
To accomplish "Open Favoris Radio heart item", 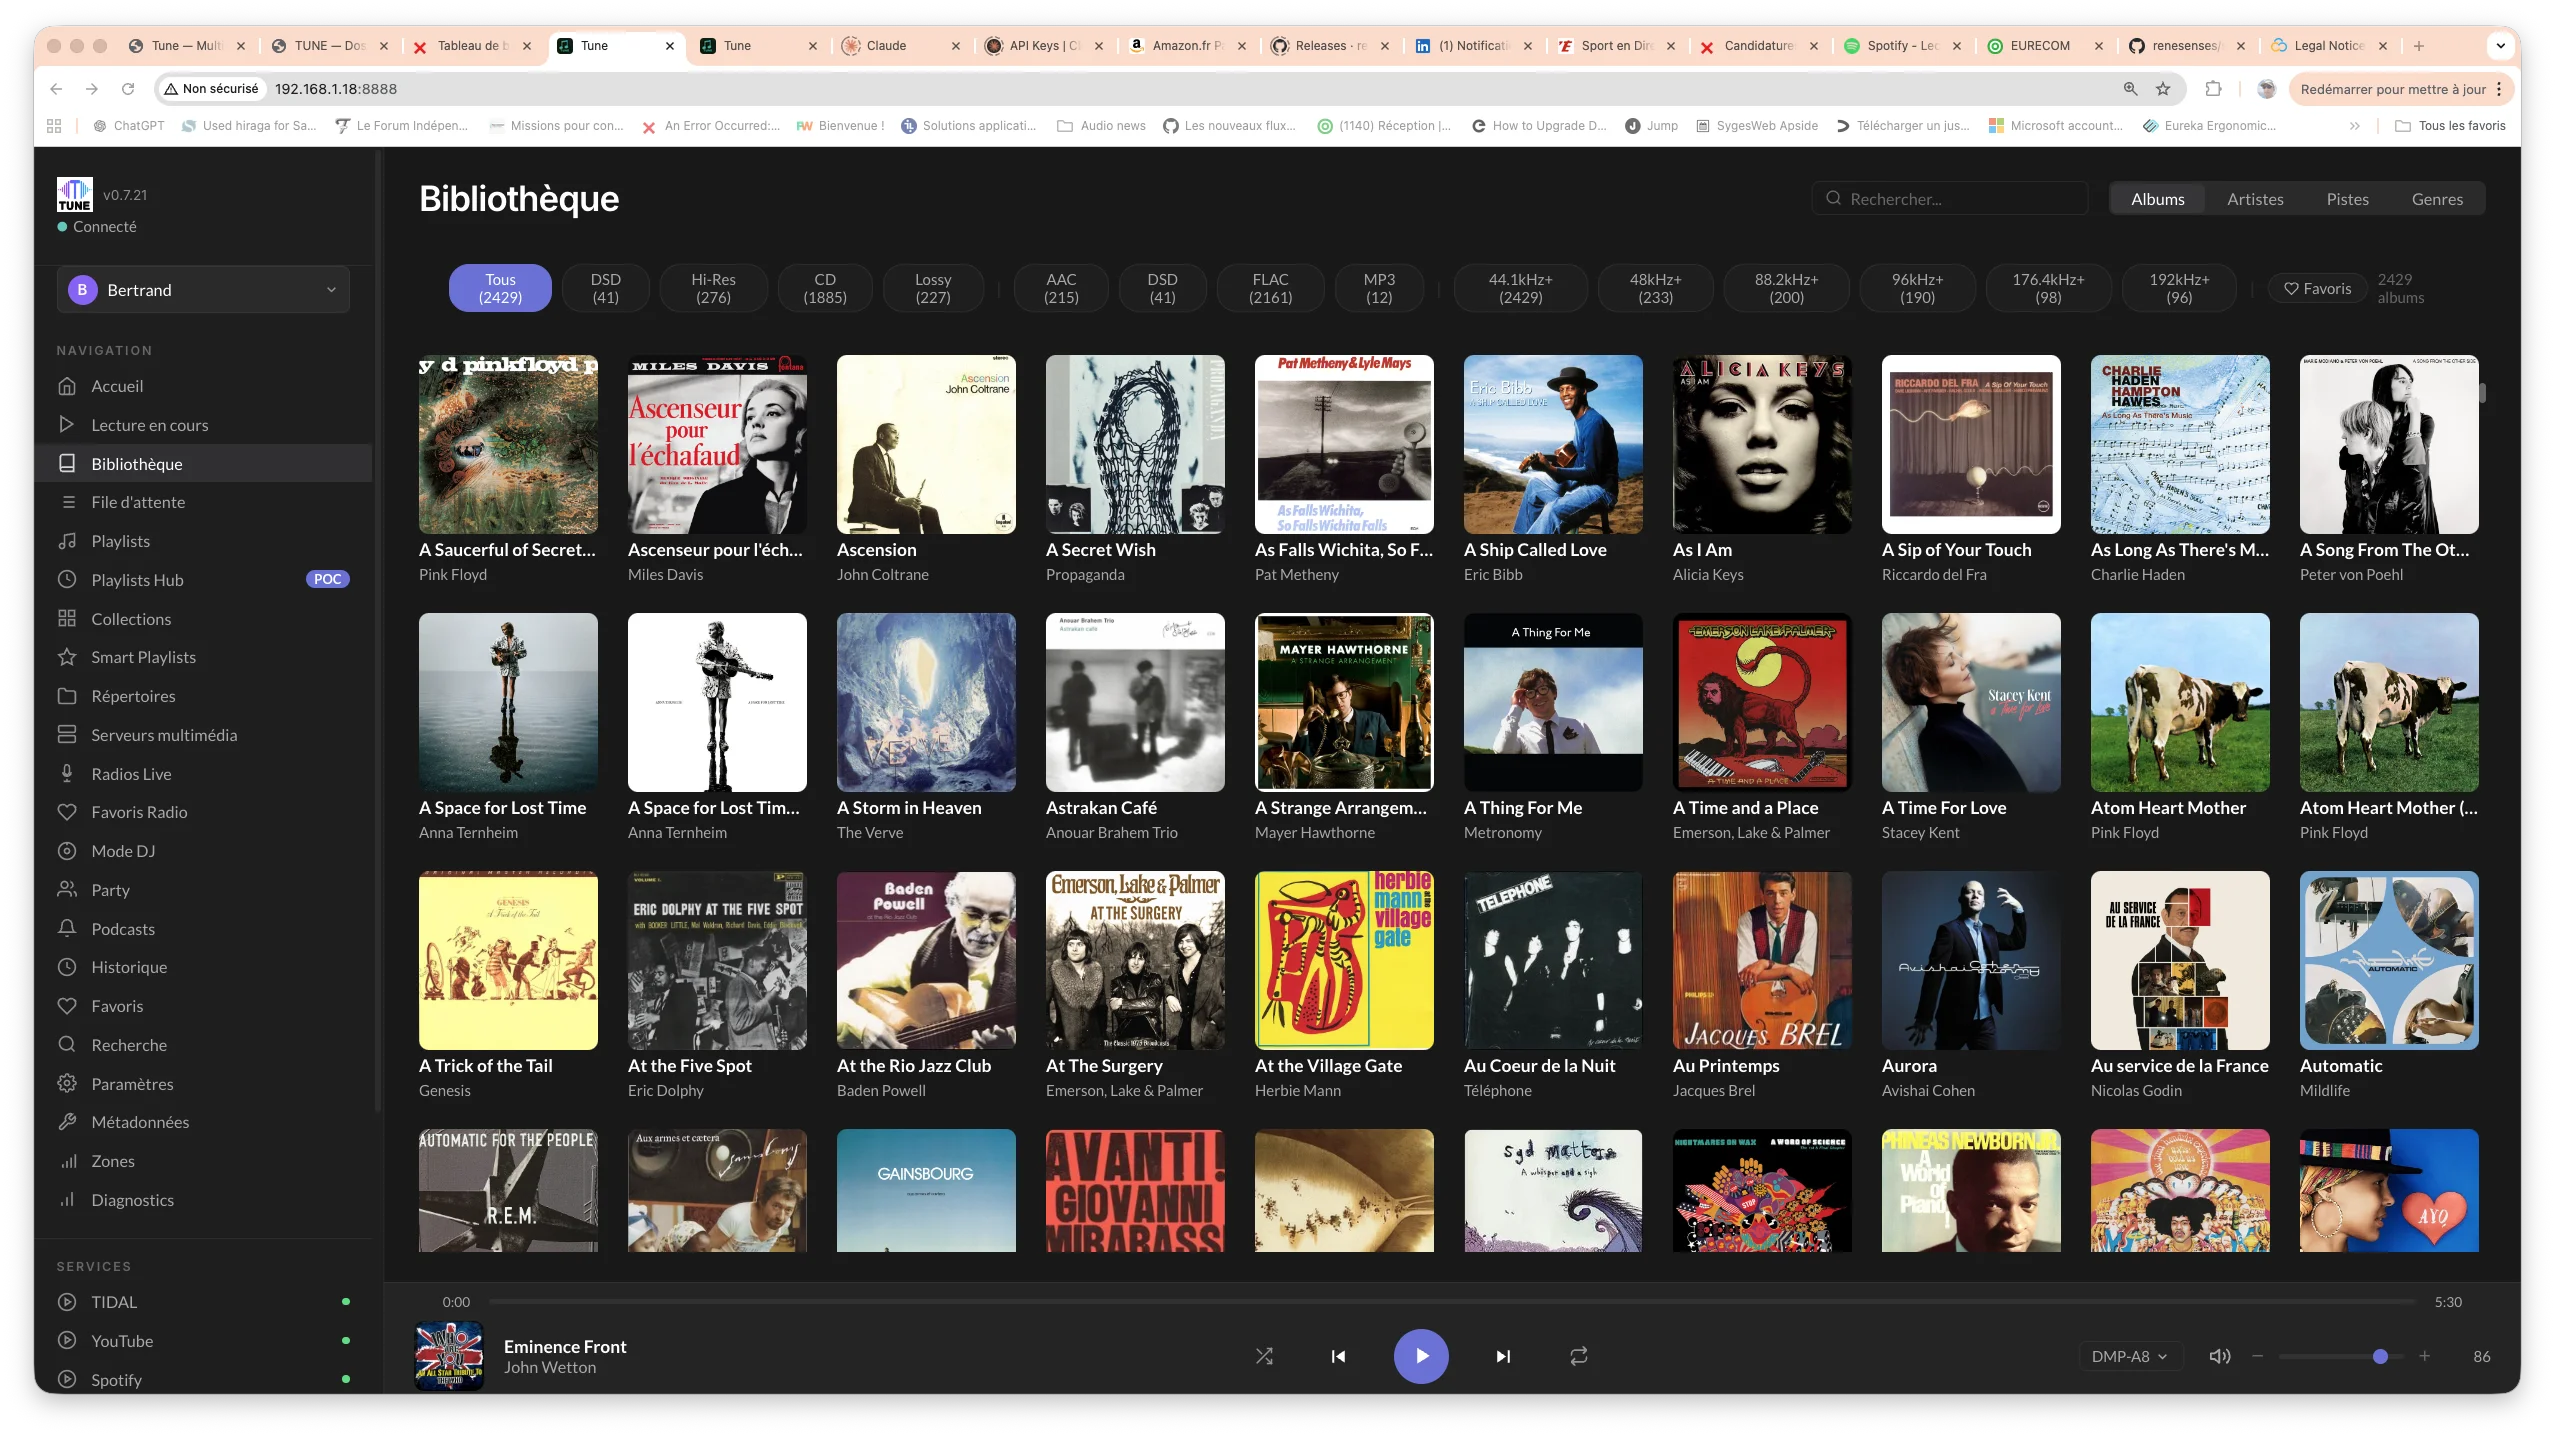I will click(203, 812).
